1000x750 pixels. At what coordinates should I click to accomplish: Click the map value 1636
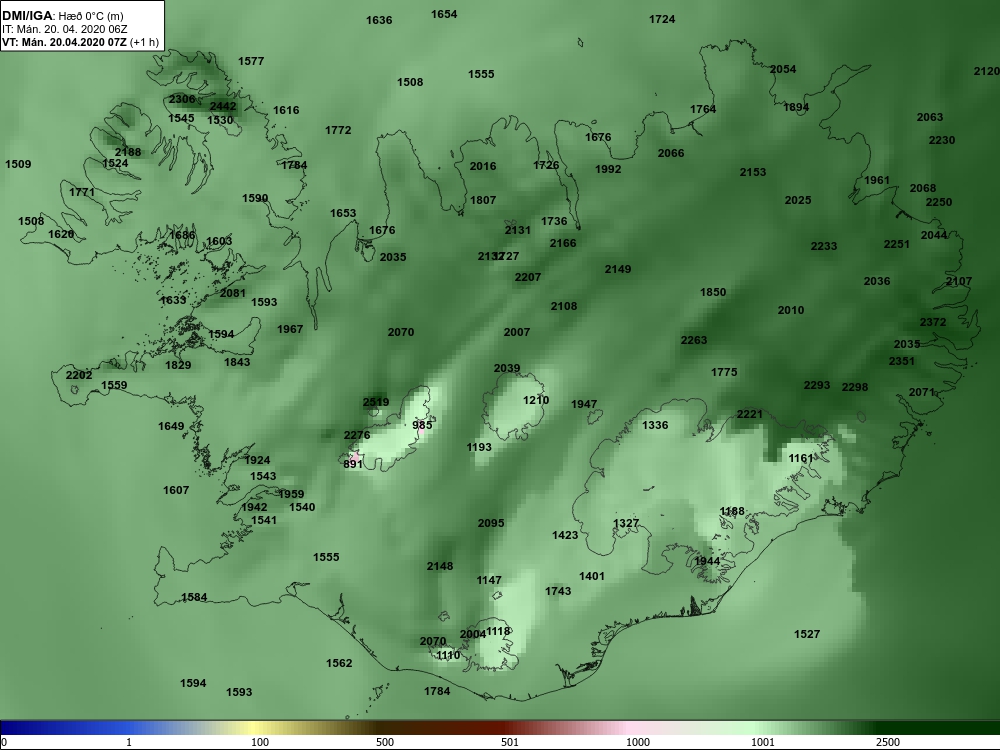pos(379,20)
